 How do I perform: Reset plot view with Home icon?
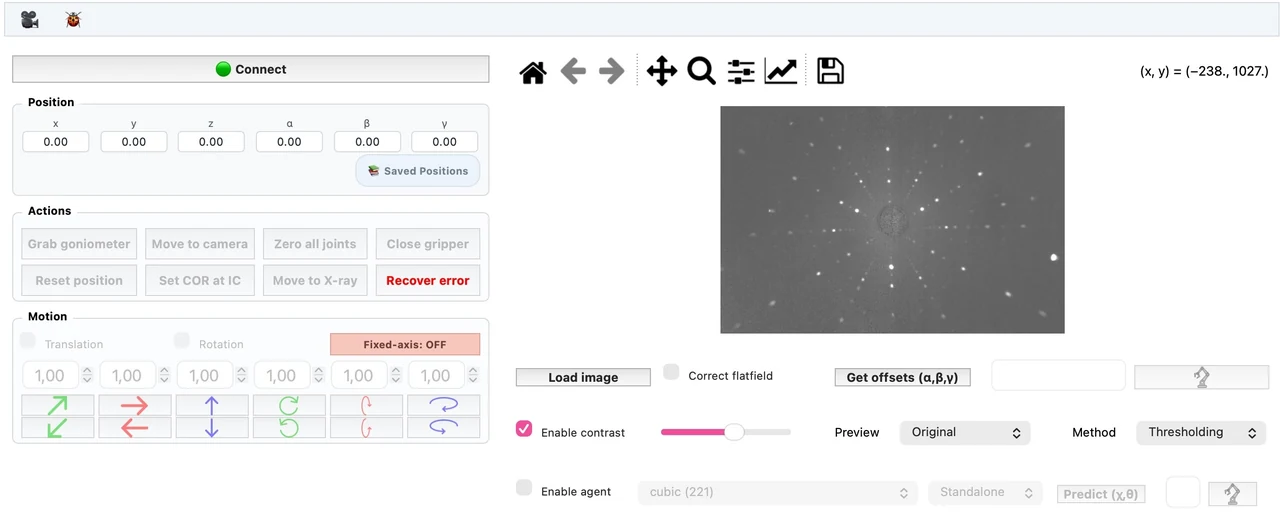tap(533, 72)
